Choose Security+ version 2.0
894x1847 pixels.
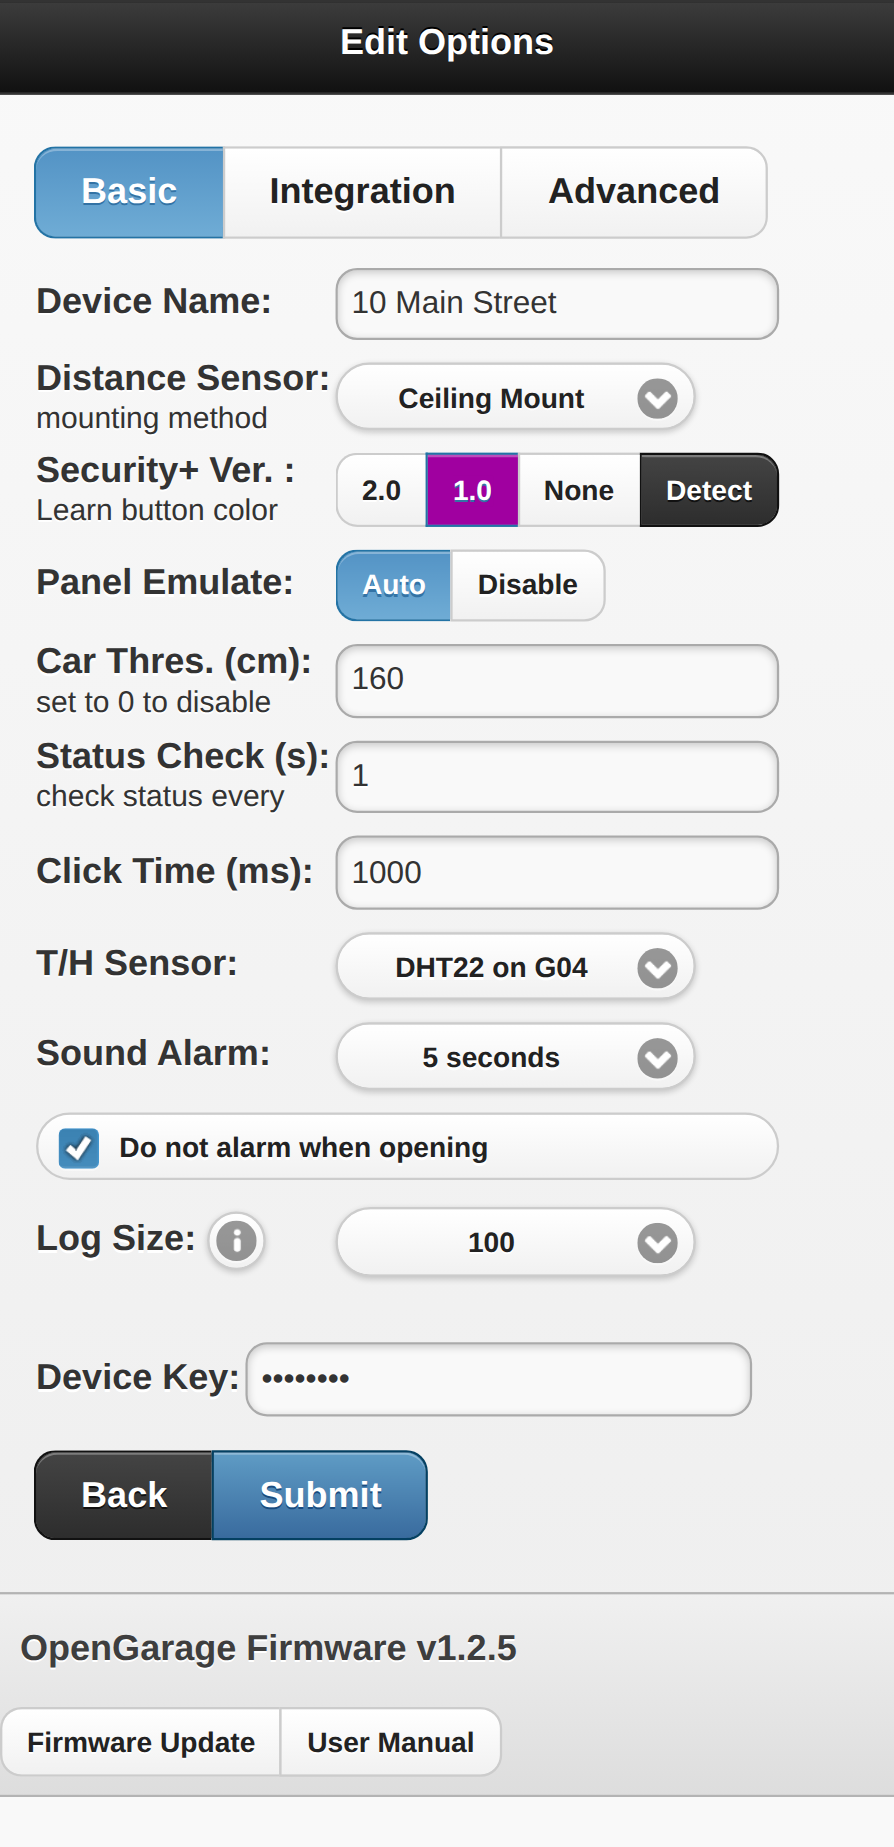[382, 490]
